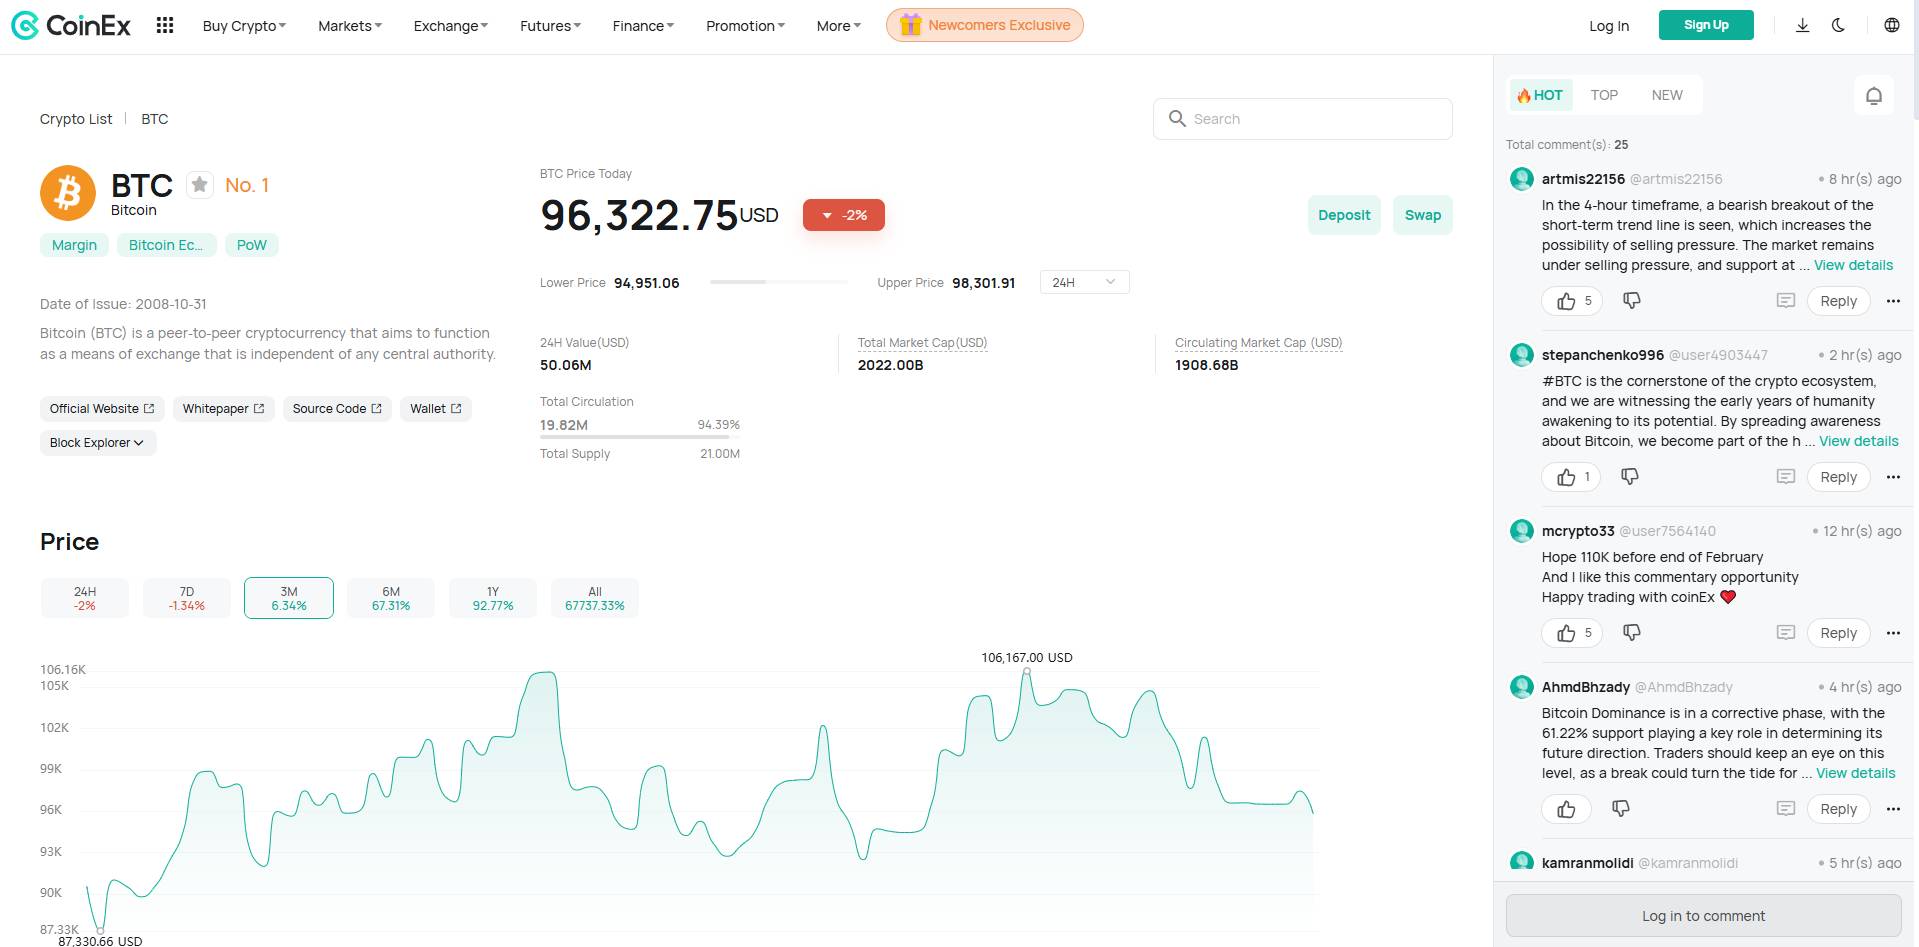Open artmis22156 user avatar
1919x947 pixels.
pos(1521,179)
